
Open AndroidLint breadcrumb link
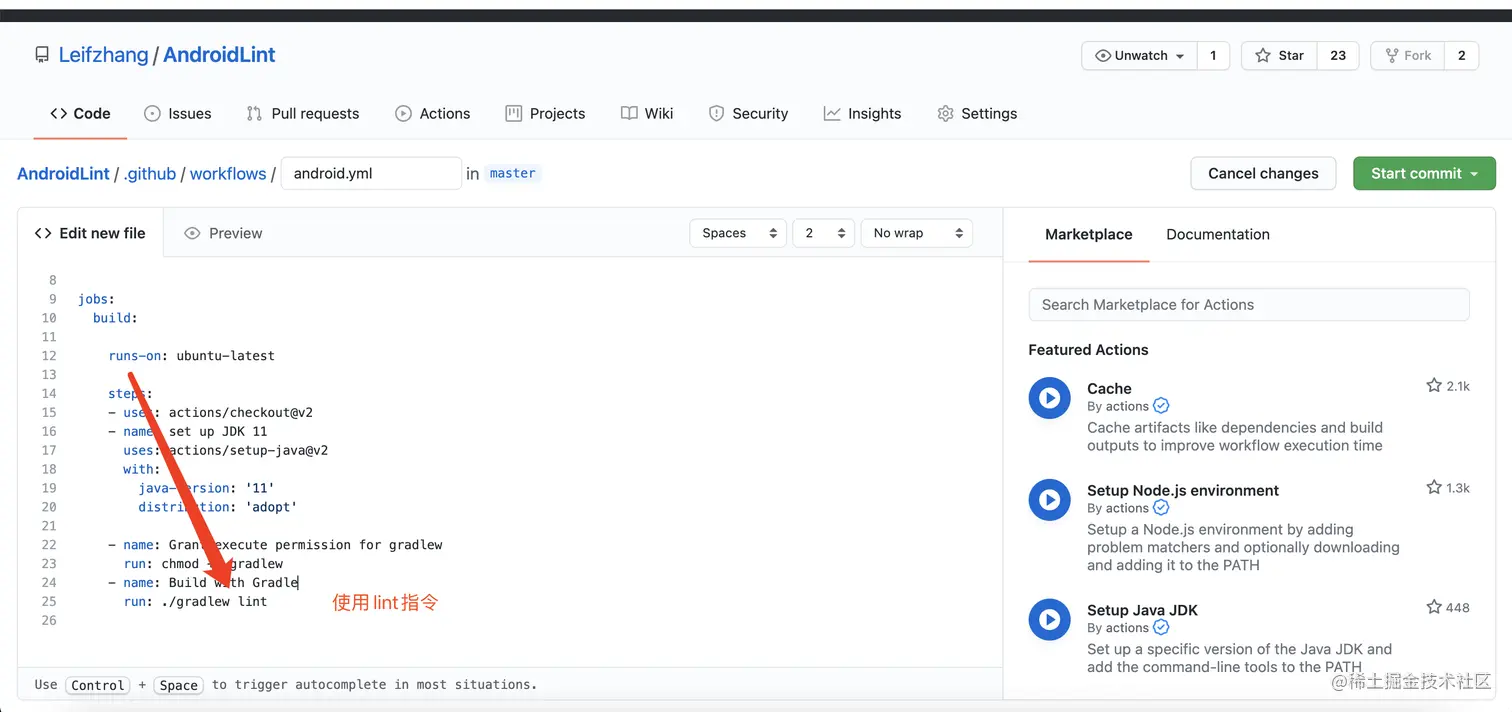coord(63,174)
